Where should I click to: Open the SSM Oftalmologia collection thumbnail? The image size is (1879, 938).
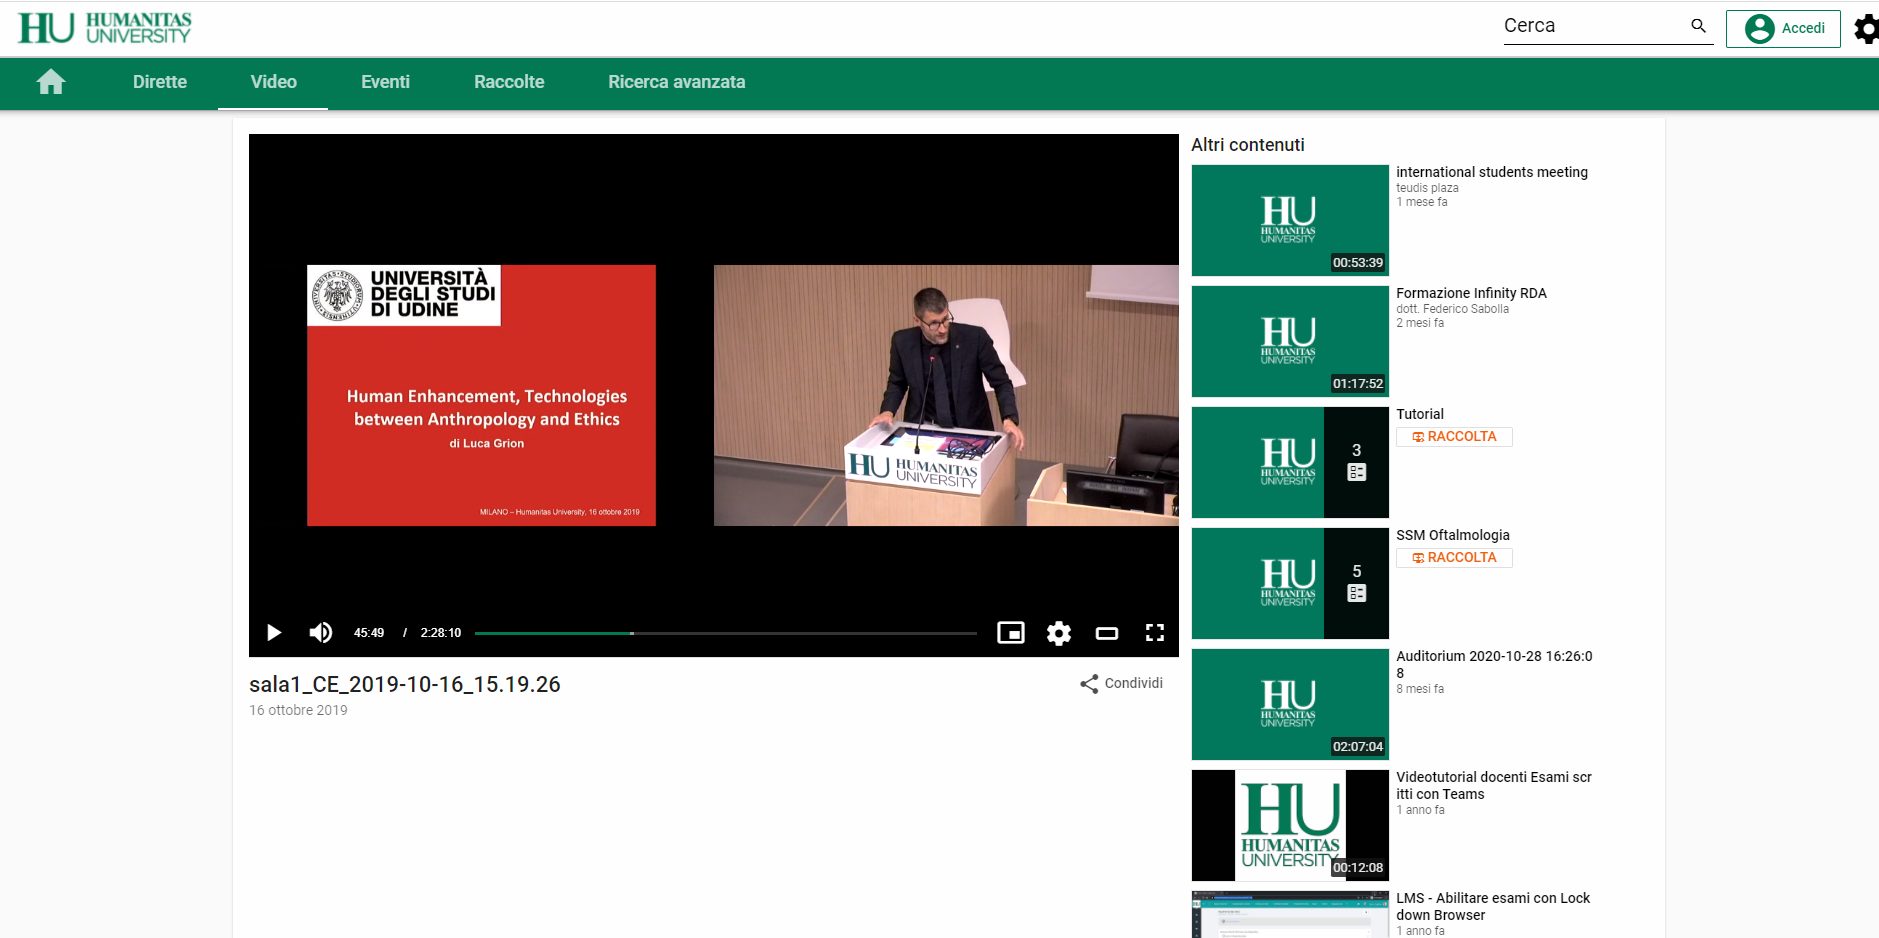(x=1290, y=583)
